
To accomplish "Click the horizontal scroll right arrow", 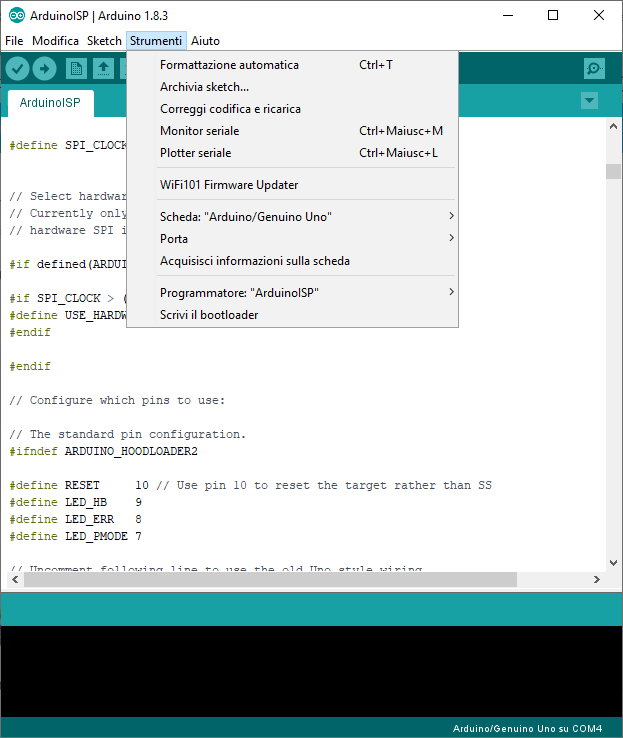I will (597, 579).
